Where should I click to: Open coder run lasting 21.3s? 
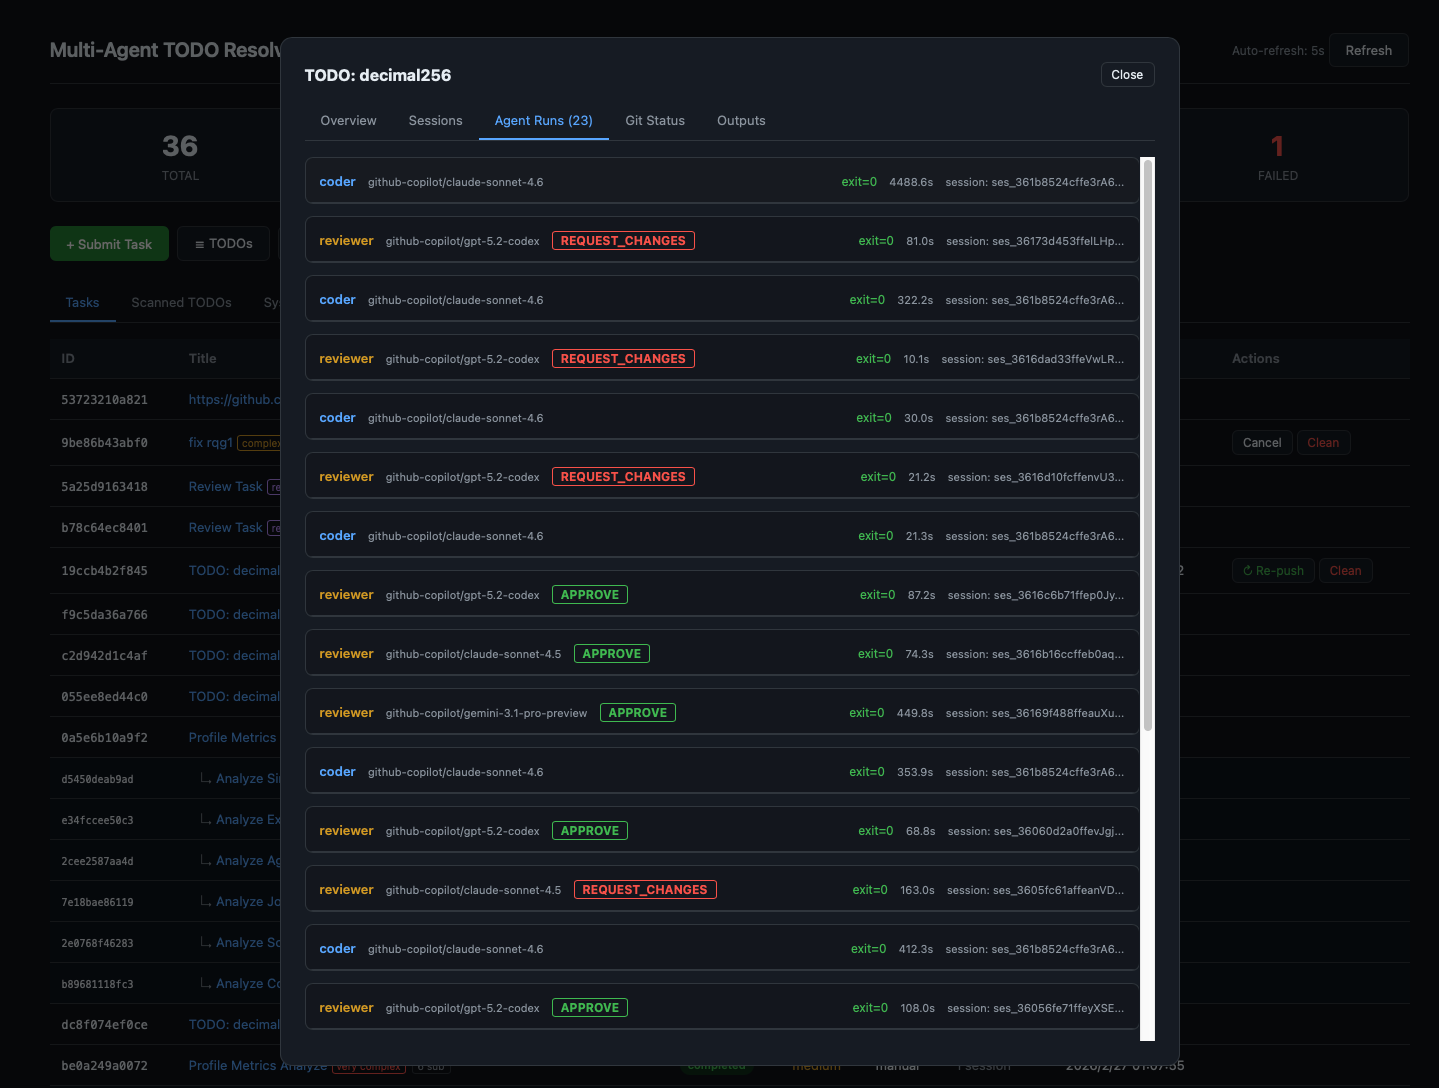(721, 535)
